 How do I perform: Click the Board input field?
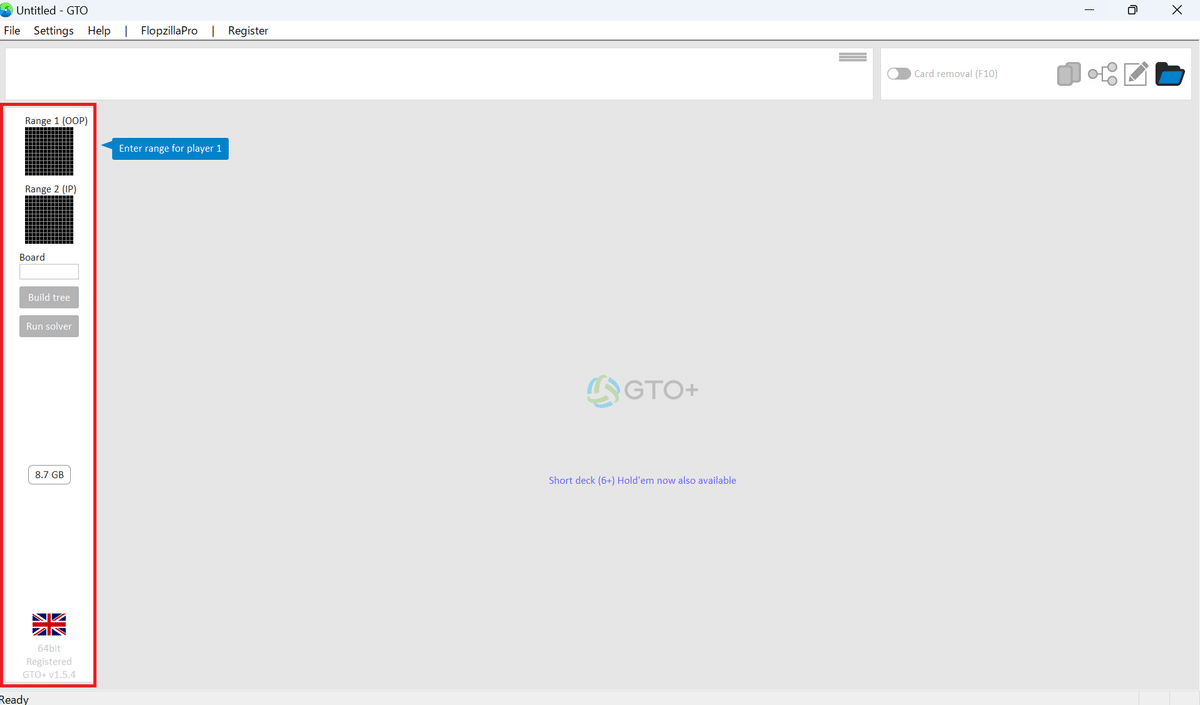tap(49, 272)
